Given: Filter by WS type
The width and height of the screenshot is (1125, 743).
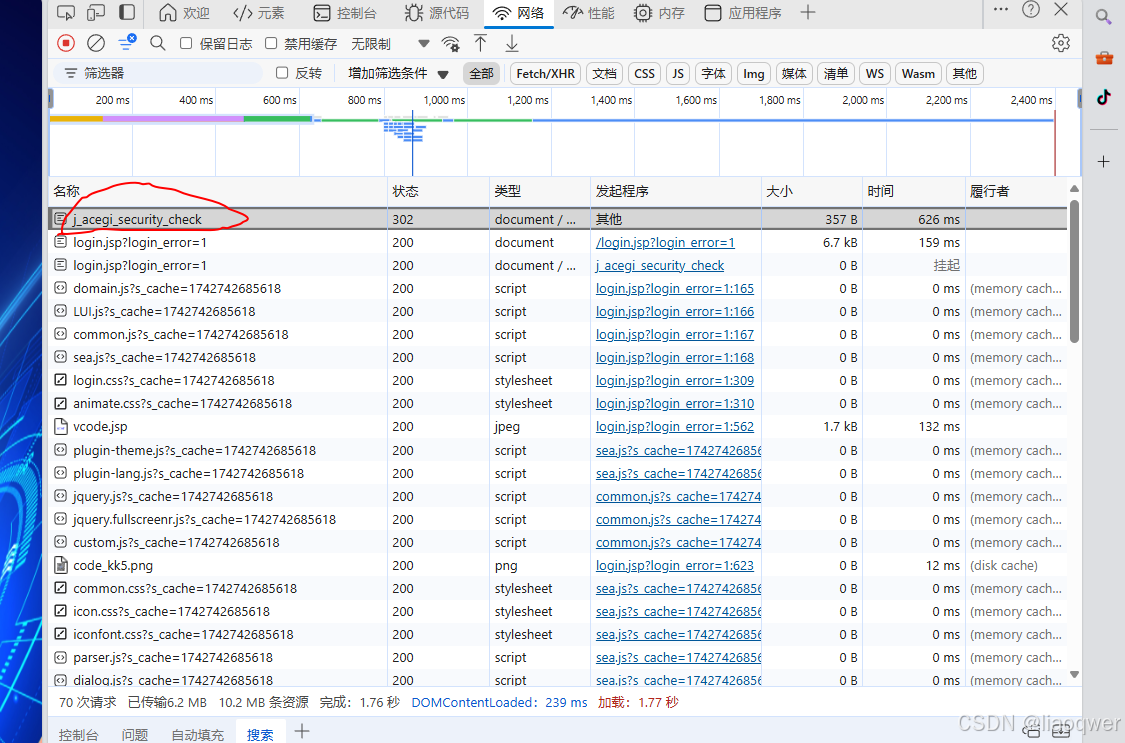Looking at the screenshot, I should coord(875,73).
